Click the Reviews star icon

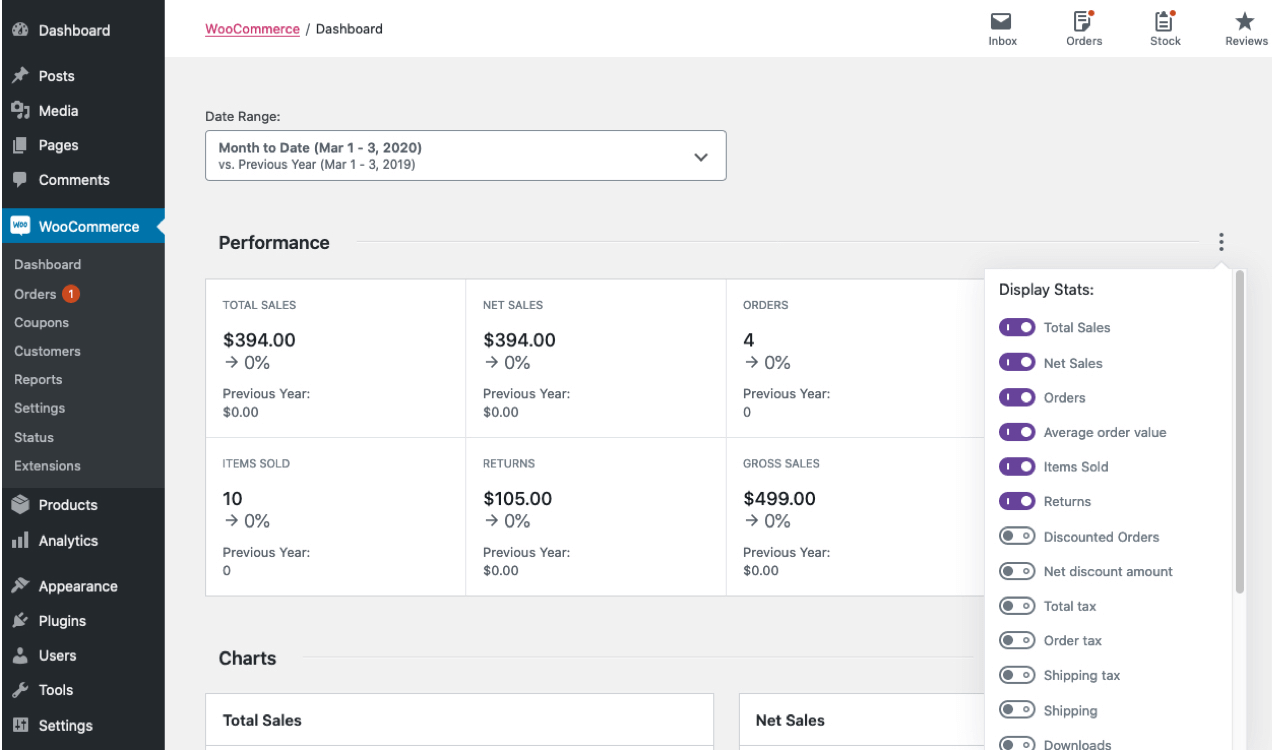pyautogui.click(x=1244, y=20)
